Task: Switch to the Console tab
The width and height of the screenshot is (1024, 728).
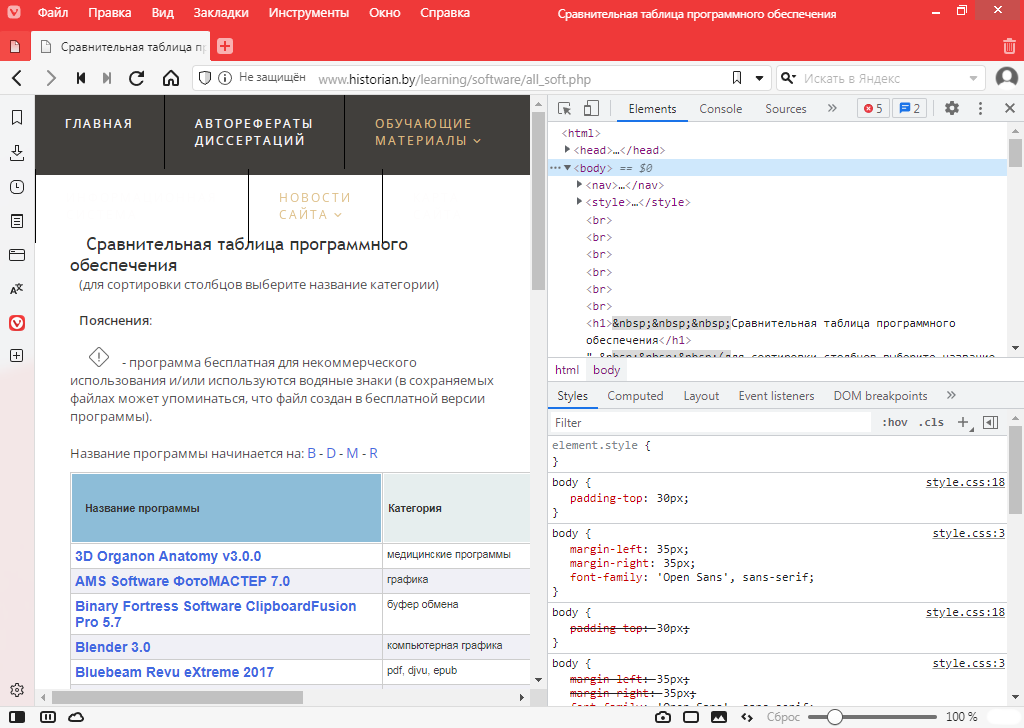Action: click(x=720, y=109)
